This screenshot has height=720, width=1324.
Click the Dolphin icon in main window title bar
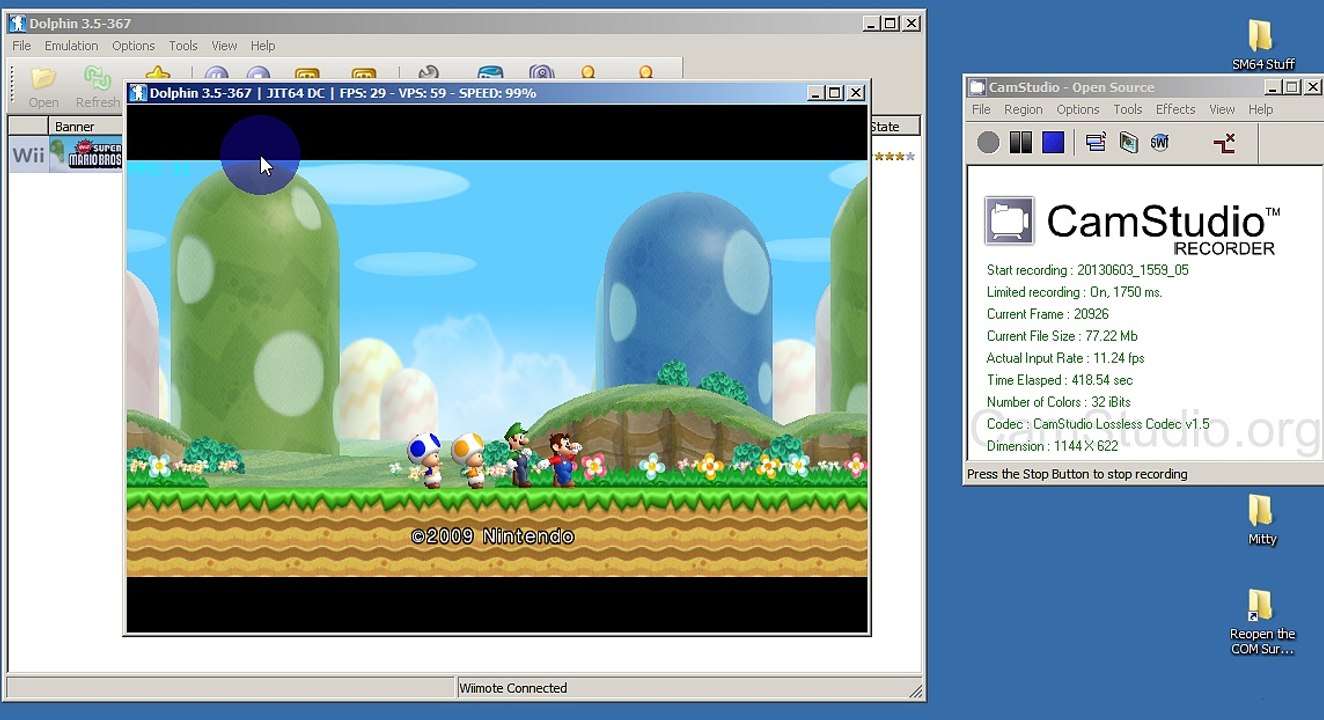17,23
